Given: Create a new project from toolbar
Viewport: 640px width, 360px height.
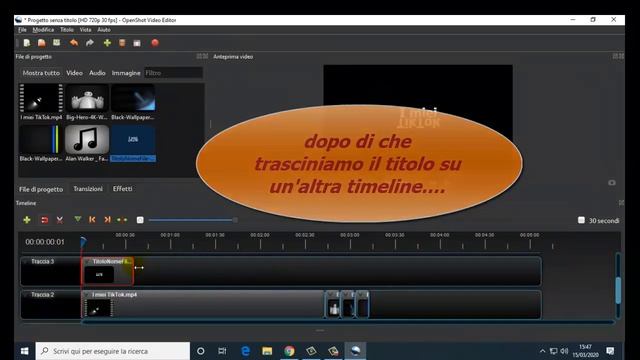Looking at the screenshot, I should [x=27, y=43].
